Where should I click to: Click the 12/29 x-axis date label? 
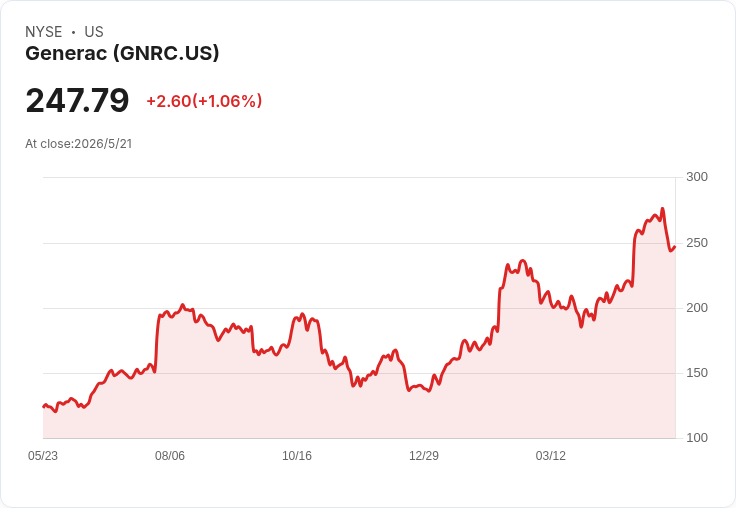(x=424, y=456)
